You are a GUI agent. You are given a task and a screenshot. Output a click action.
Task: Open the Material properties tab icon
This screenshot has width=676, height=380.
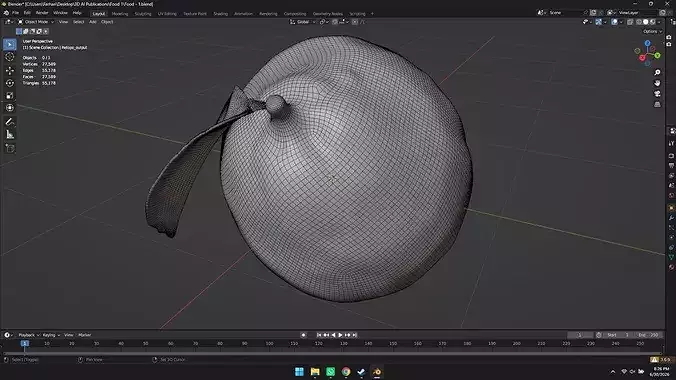(671, 267)
